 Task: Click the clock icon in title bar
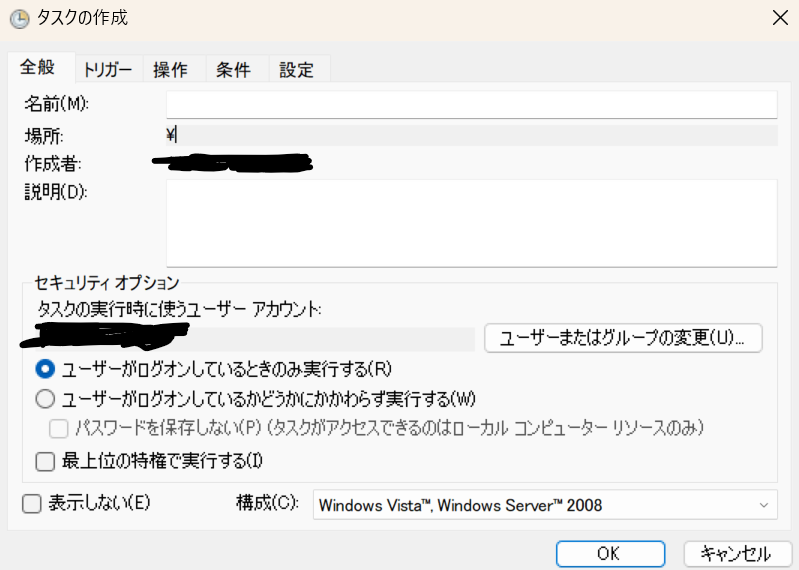click(x=19, y=18)
